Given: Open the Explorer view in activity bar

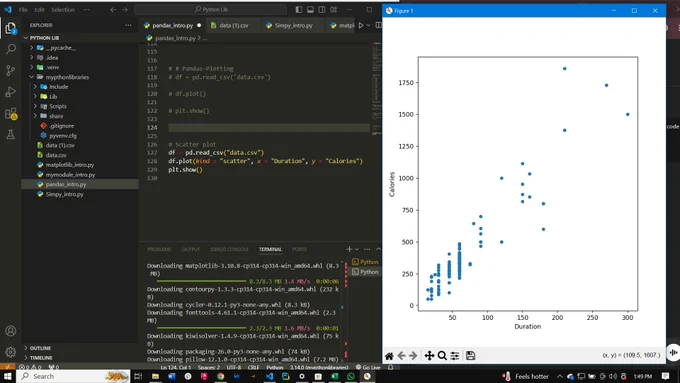Looking at the screenshot, I should coord(10,28).
